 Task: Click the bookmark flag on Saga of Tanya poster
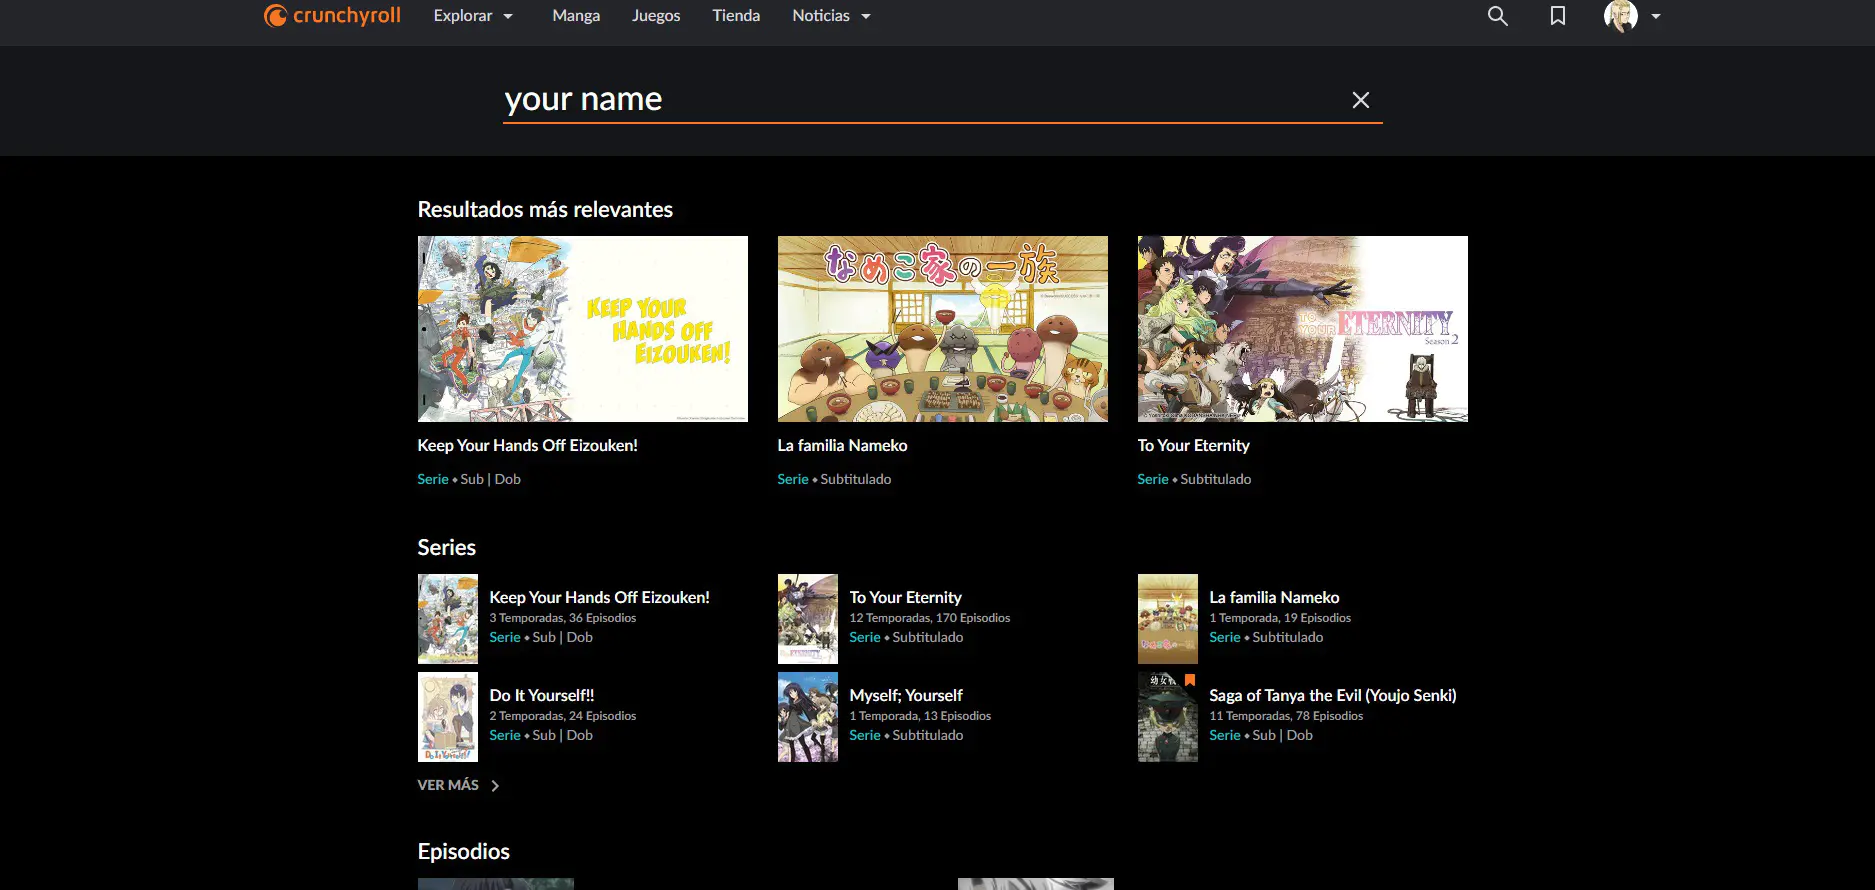pos(1190,680)
